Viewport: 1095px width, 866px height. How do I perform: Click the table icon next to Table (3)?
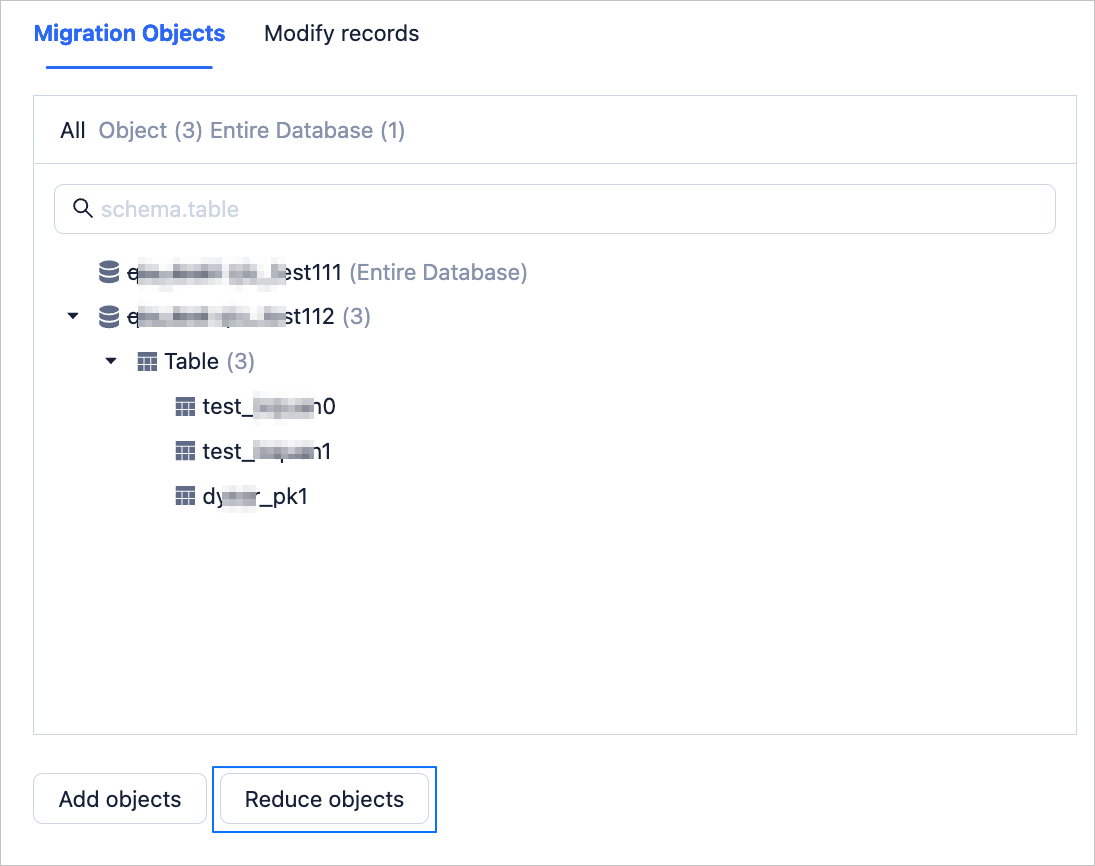(x=147, y=362)
